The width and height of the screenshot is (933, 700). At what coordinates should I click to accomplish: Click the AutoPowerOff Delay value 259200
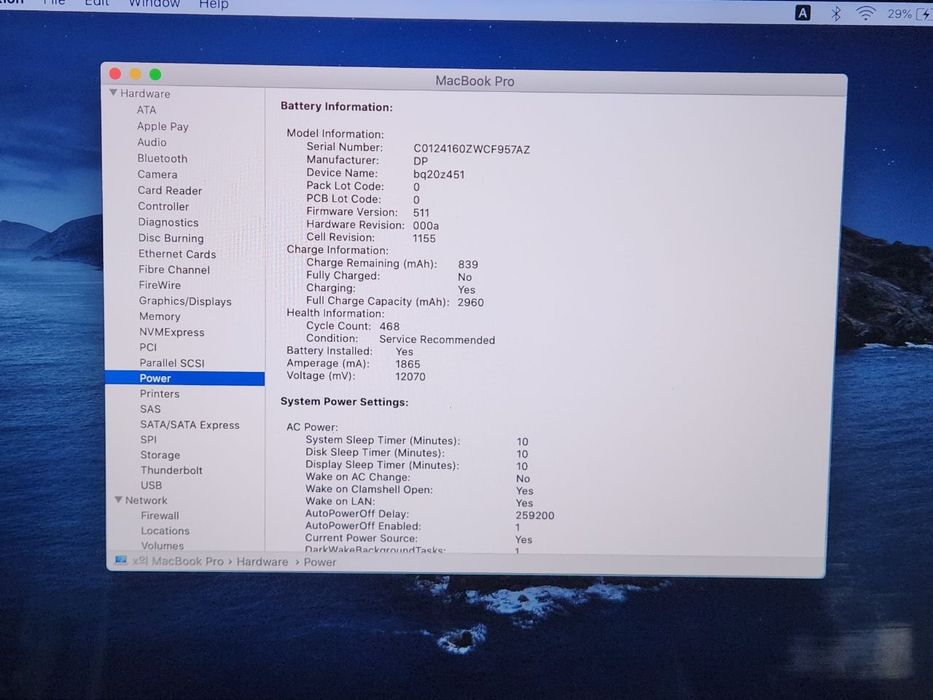coord(534,515)
